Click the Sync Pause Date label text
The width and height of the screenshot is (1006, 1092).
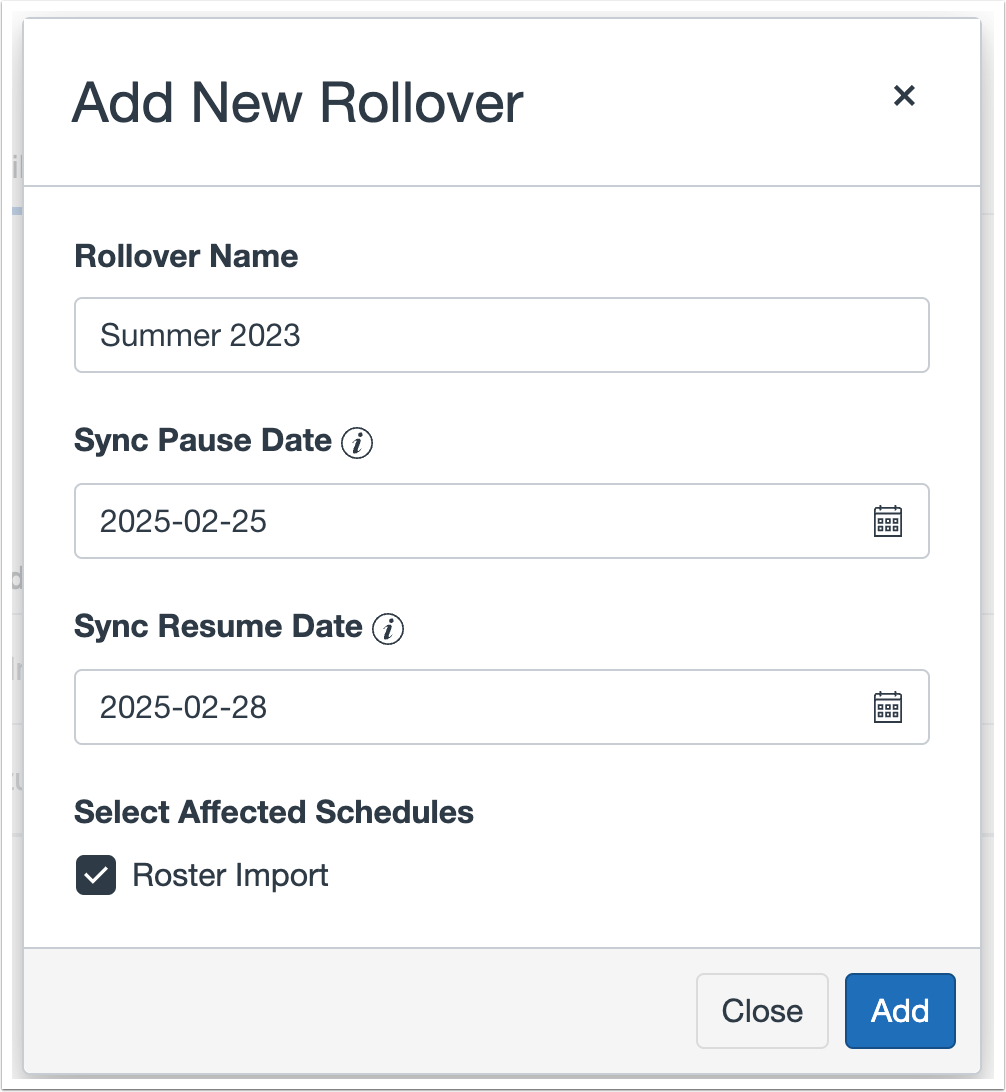tap(203, 441)
